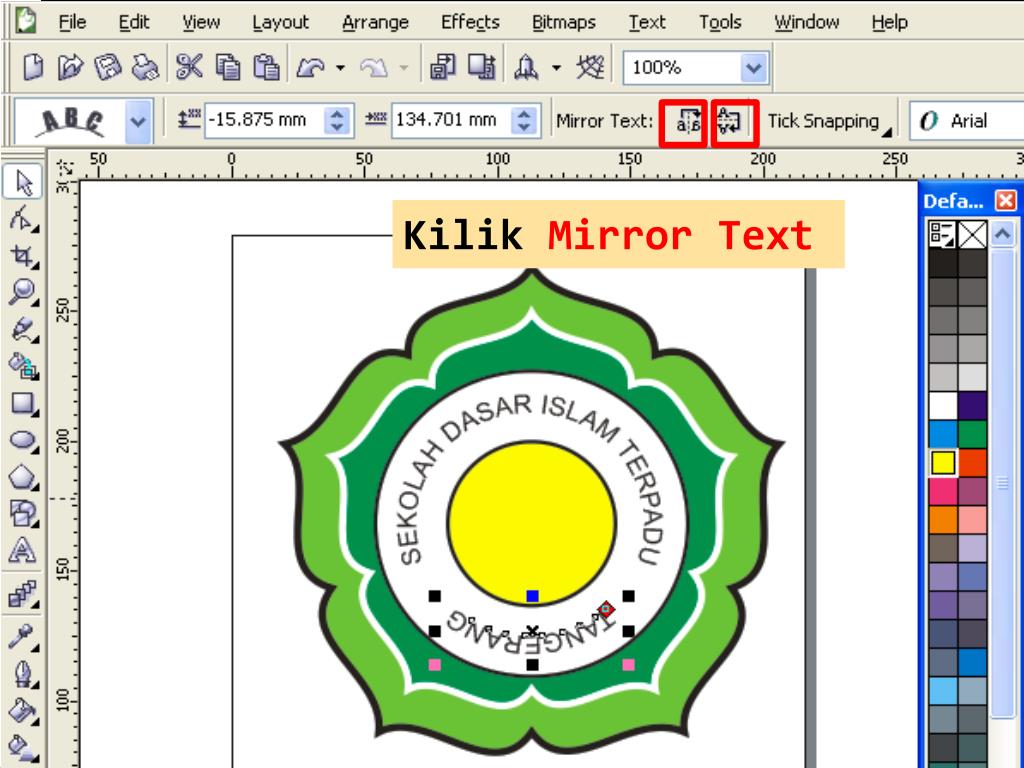1024x768 pixels.
Task: Select the Basic shapes tool
Action: click(23, 513)
